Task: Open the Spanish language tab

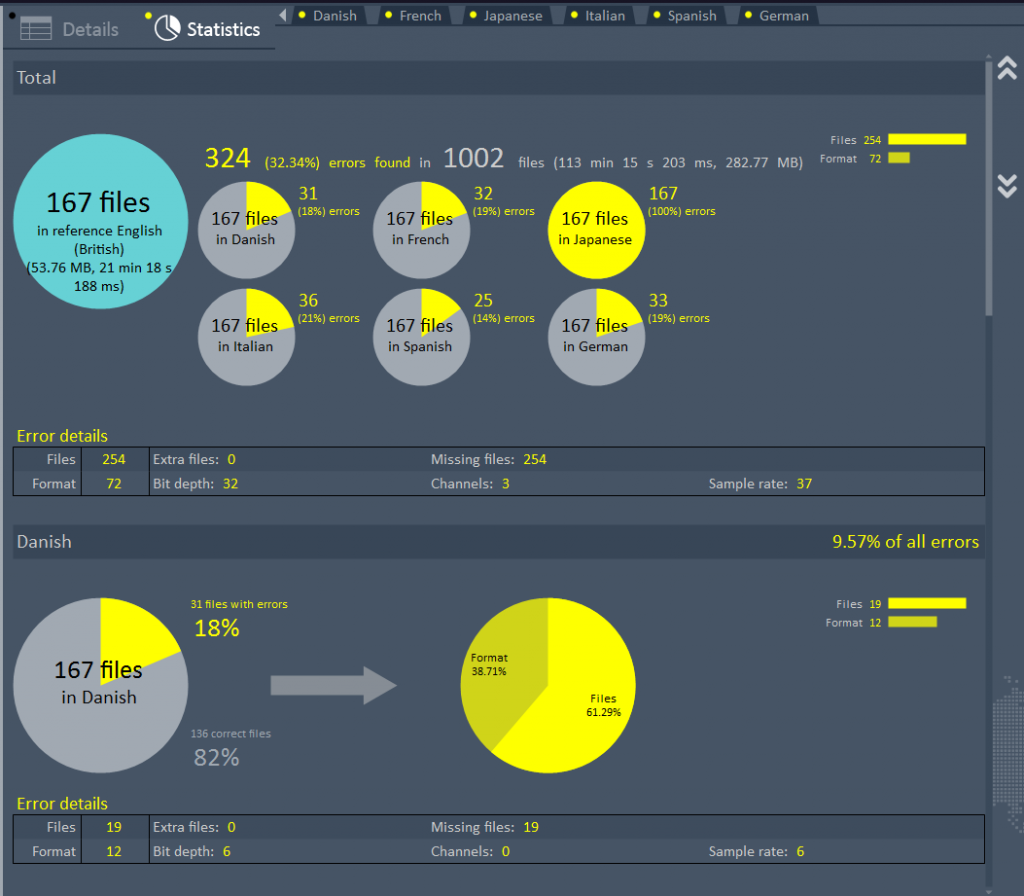Action: (x=691, y=16)
